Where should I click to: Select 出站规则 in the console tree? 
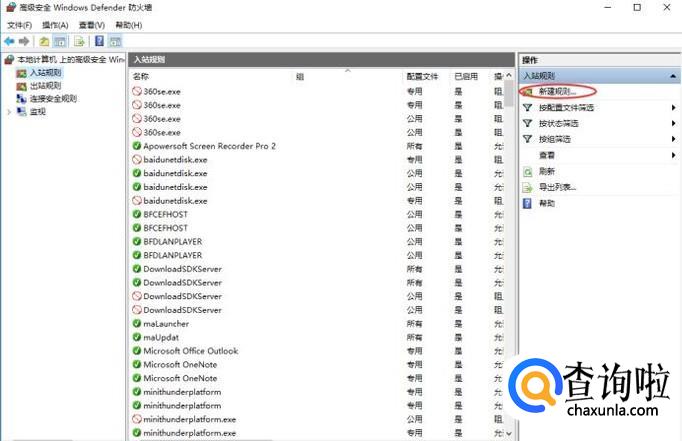pos(46,86)
